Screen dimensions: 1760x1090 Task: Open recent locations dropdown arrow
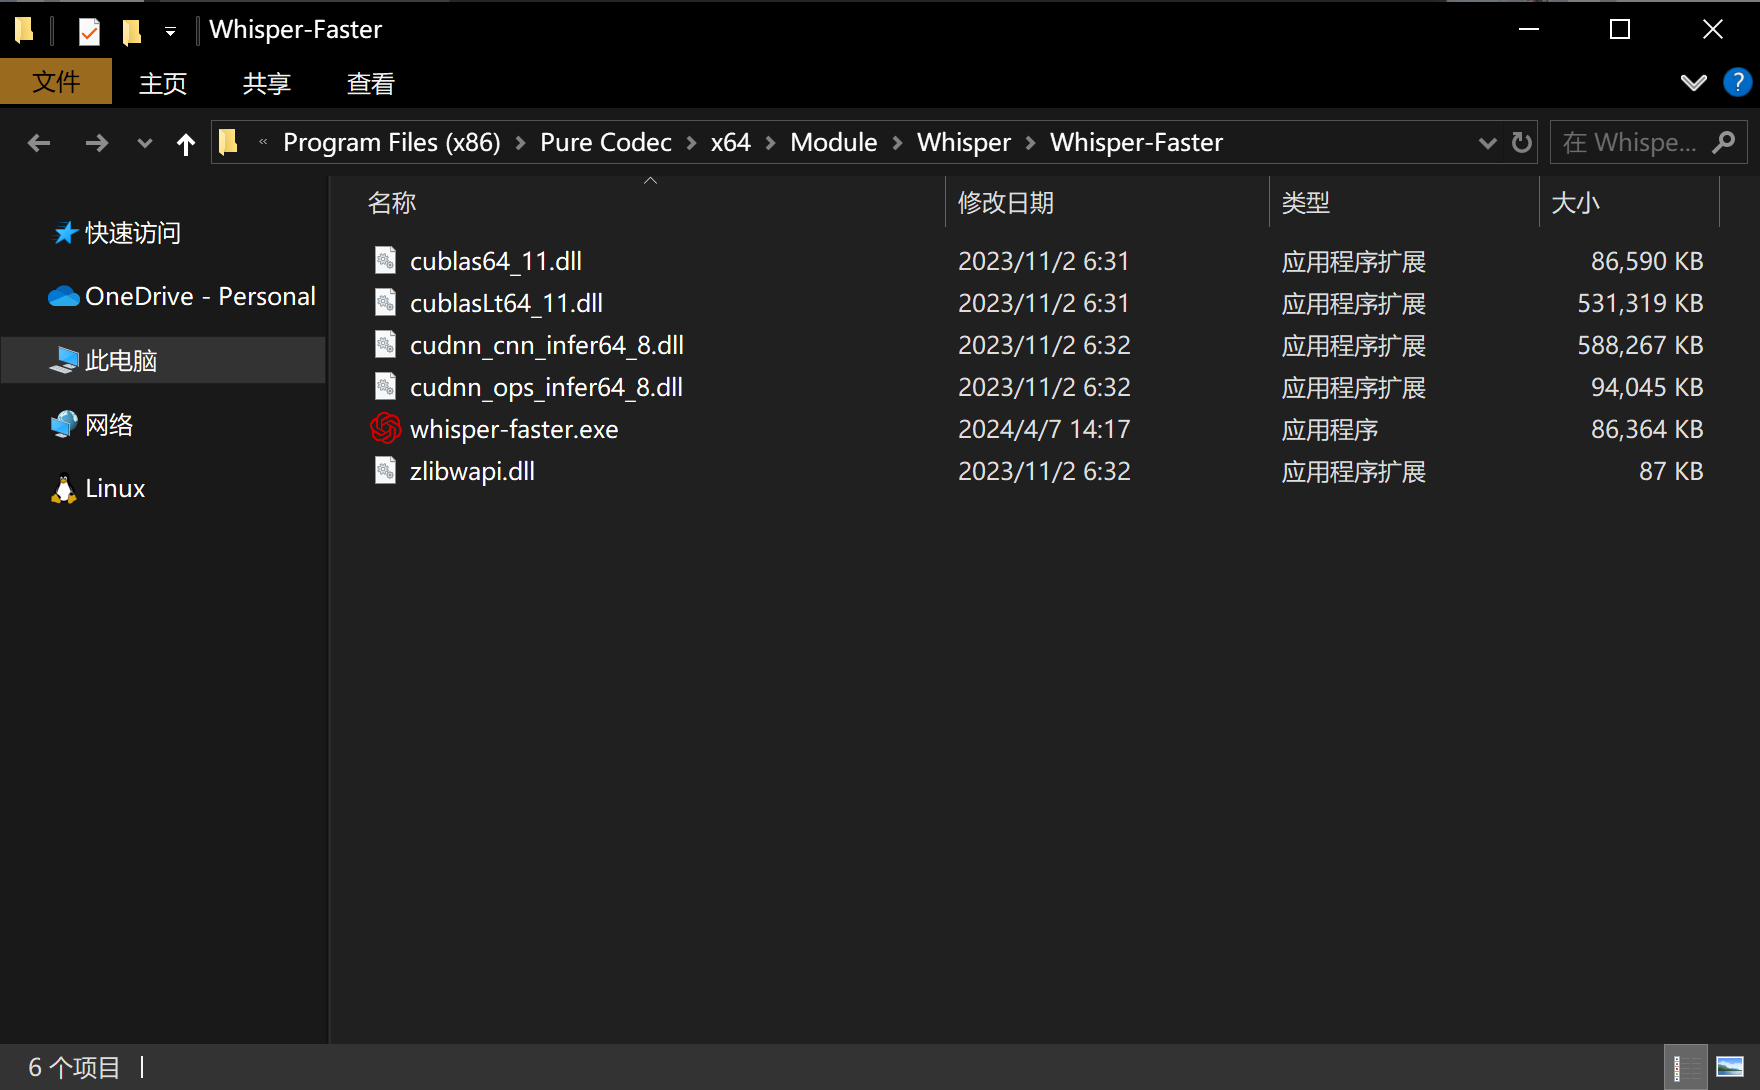pyautogui.click(x=145, y=143)
